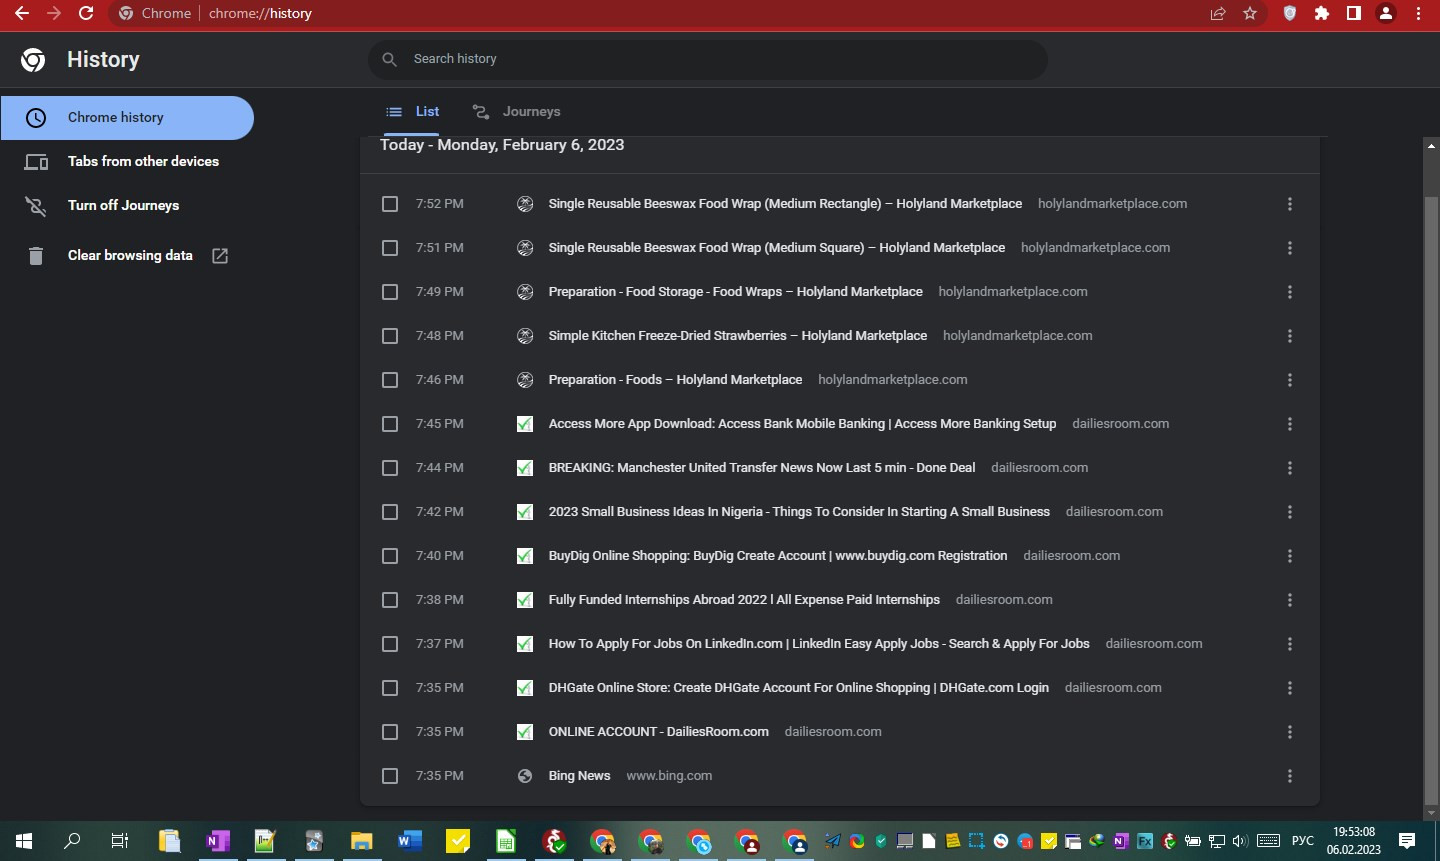Click Turn off Journeys
This screenshot has width=1440, height=861.
127,206
